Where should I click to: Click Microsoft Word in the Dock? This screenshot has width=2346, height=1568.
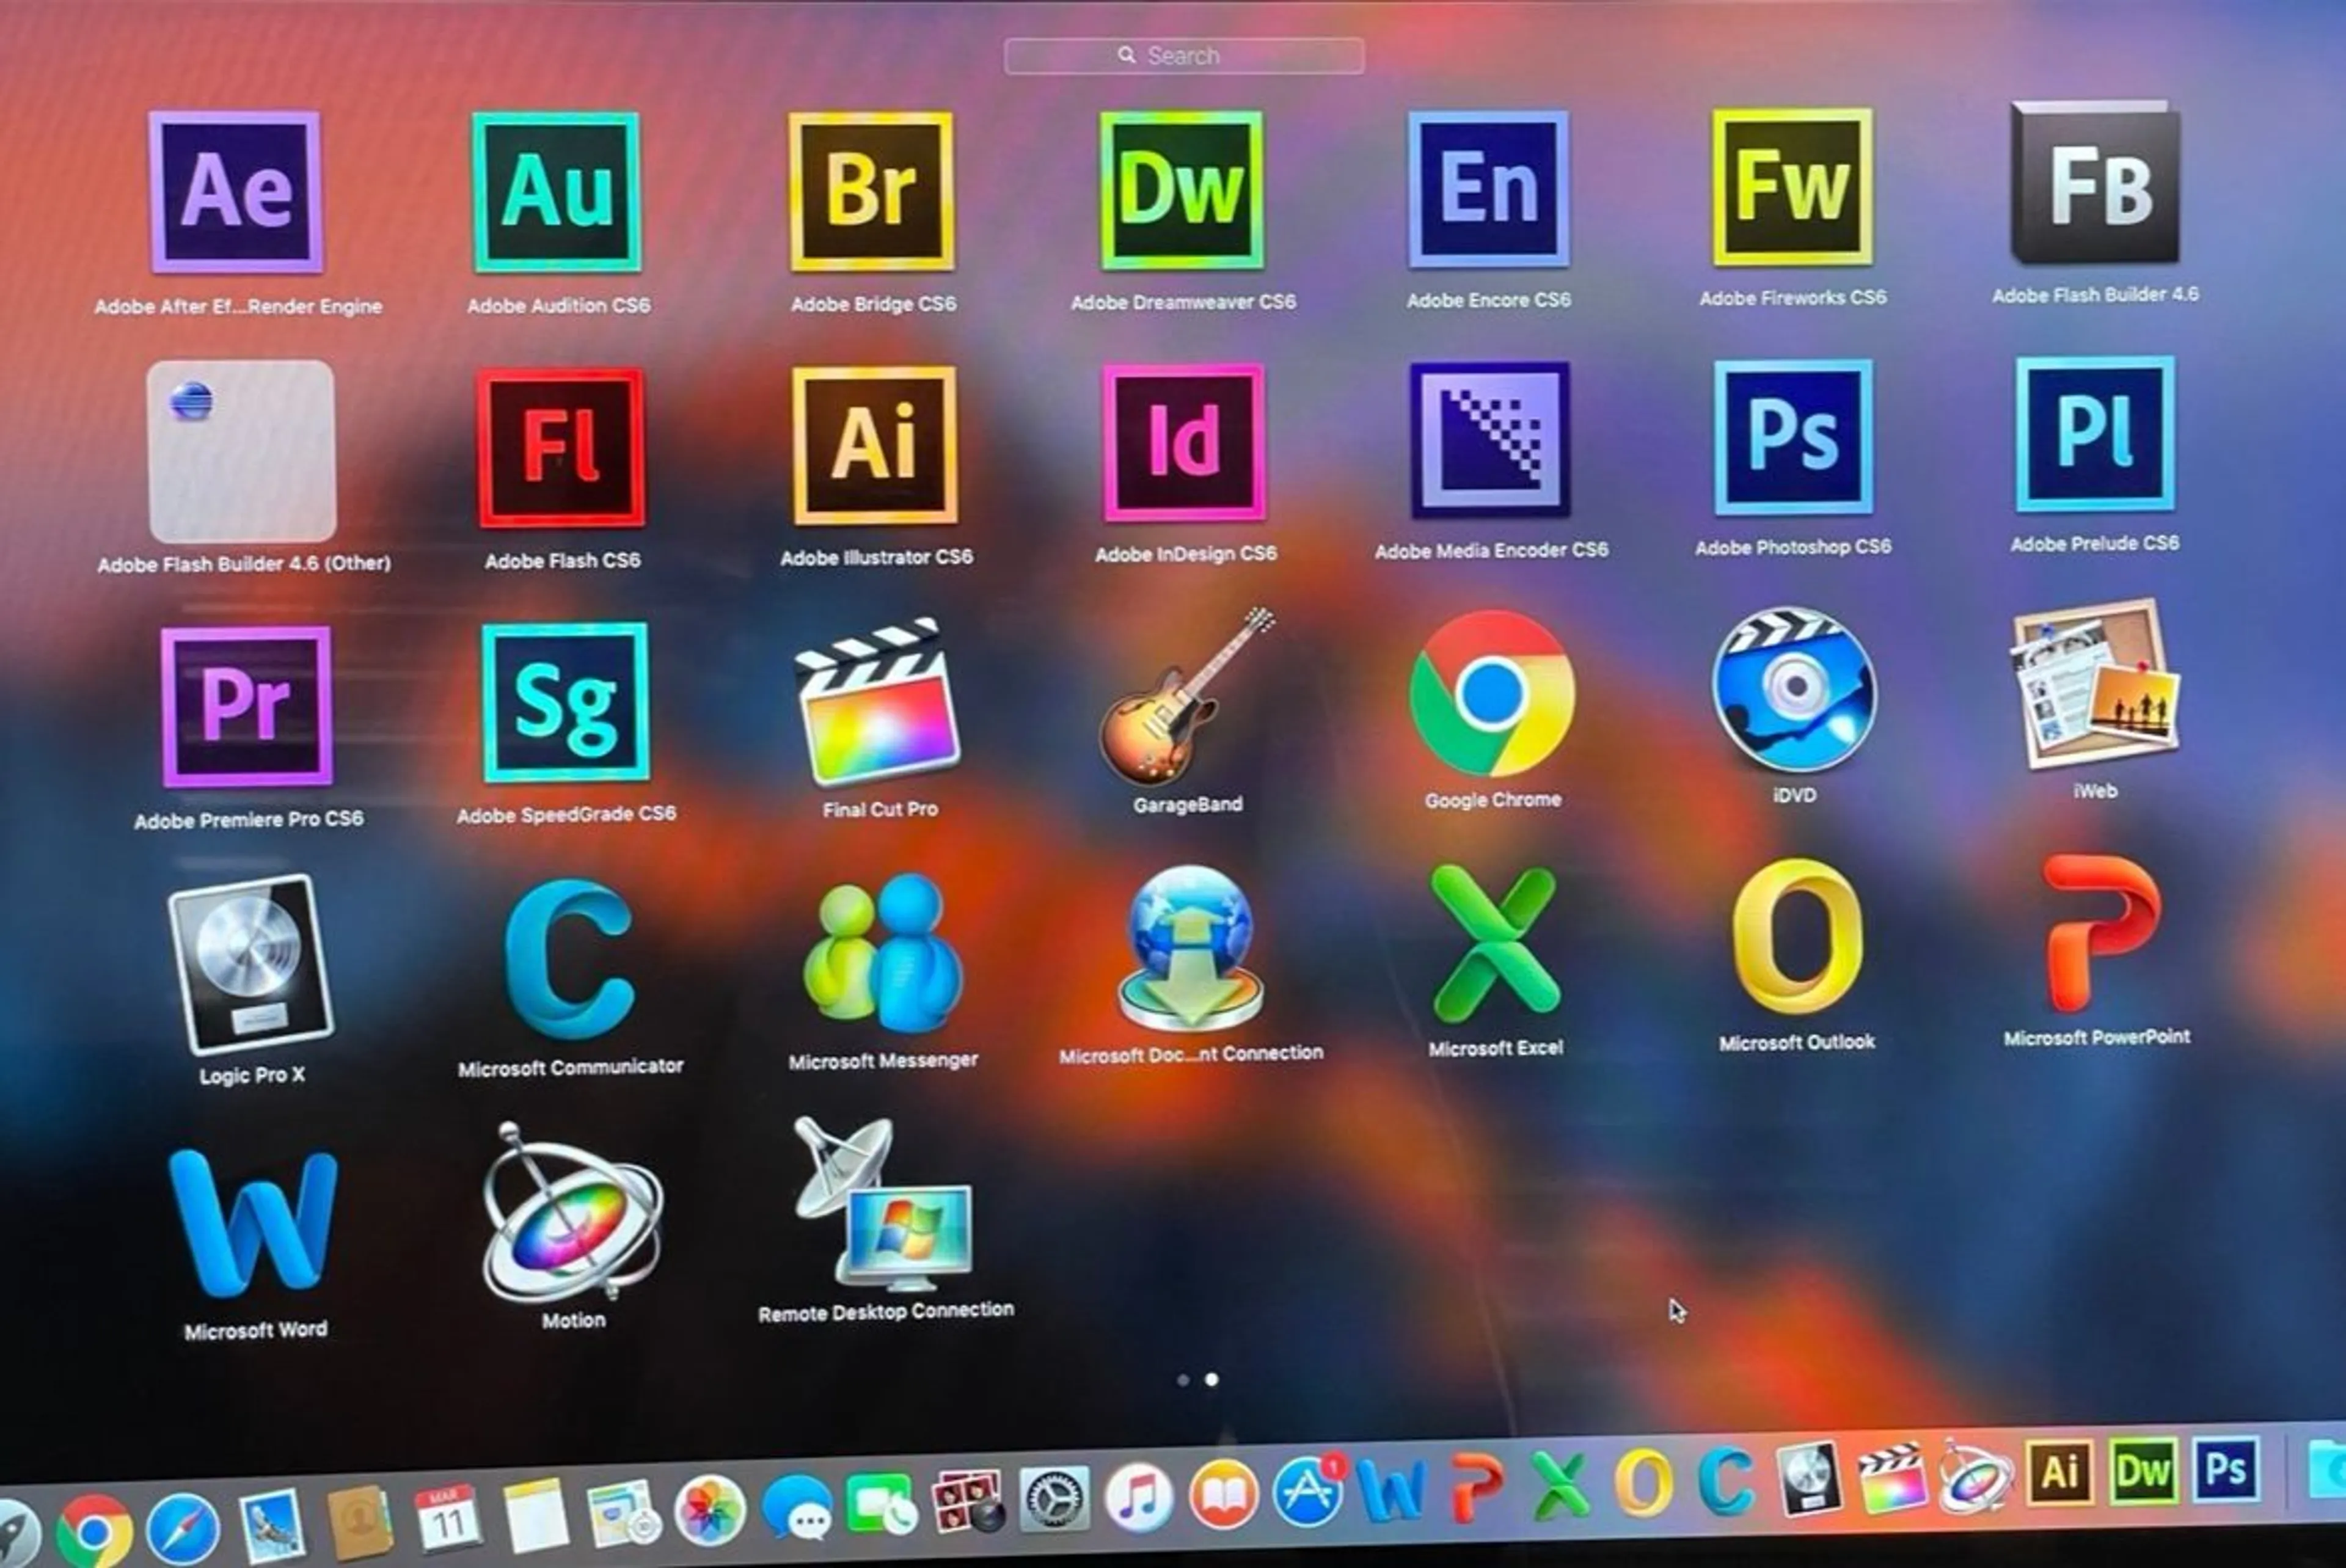coord(1391,1491)
